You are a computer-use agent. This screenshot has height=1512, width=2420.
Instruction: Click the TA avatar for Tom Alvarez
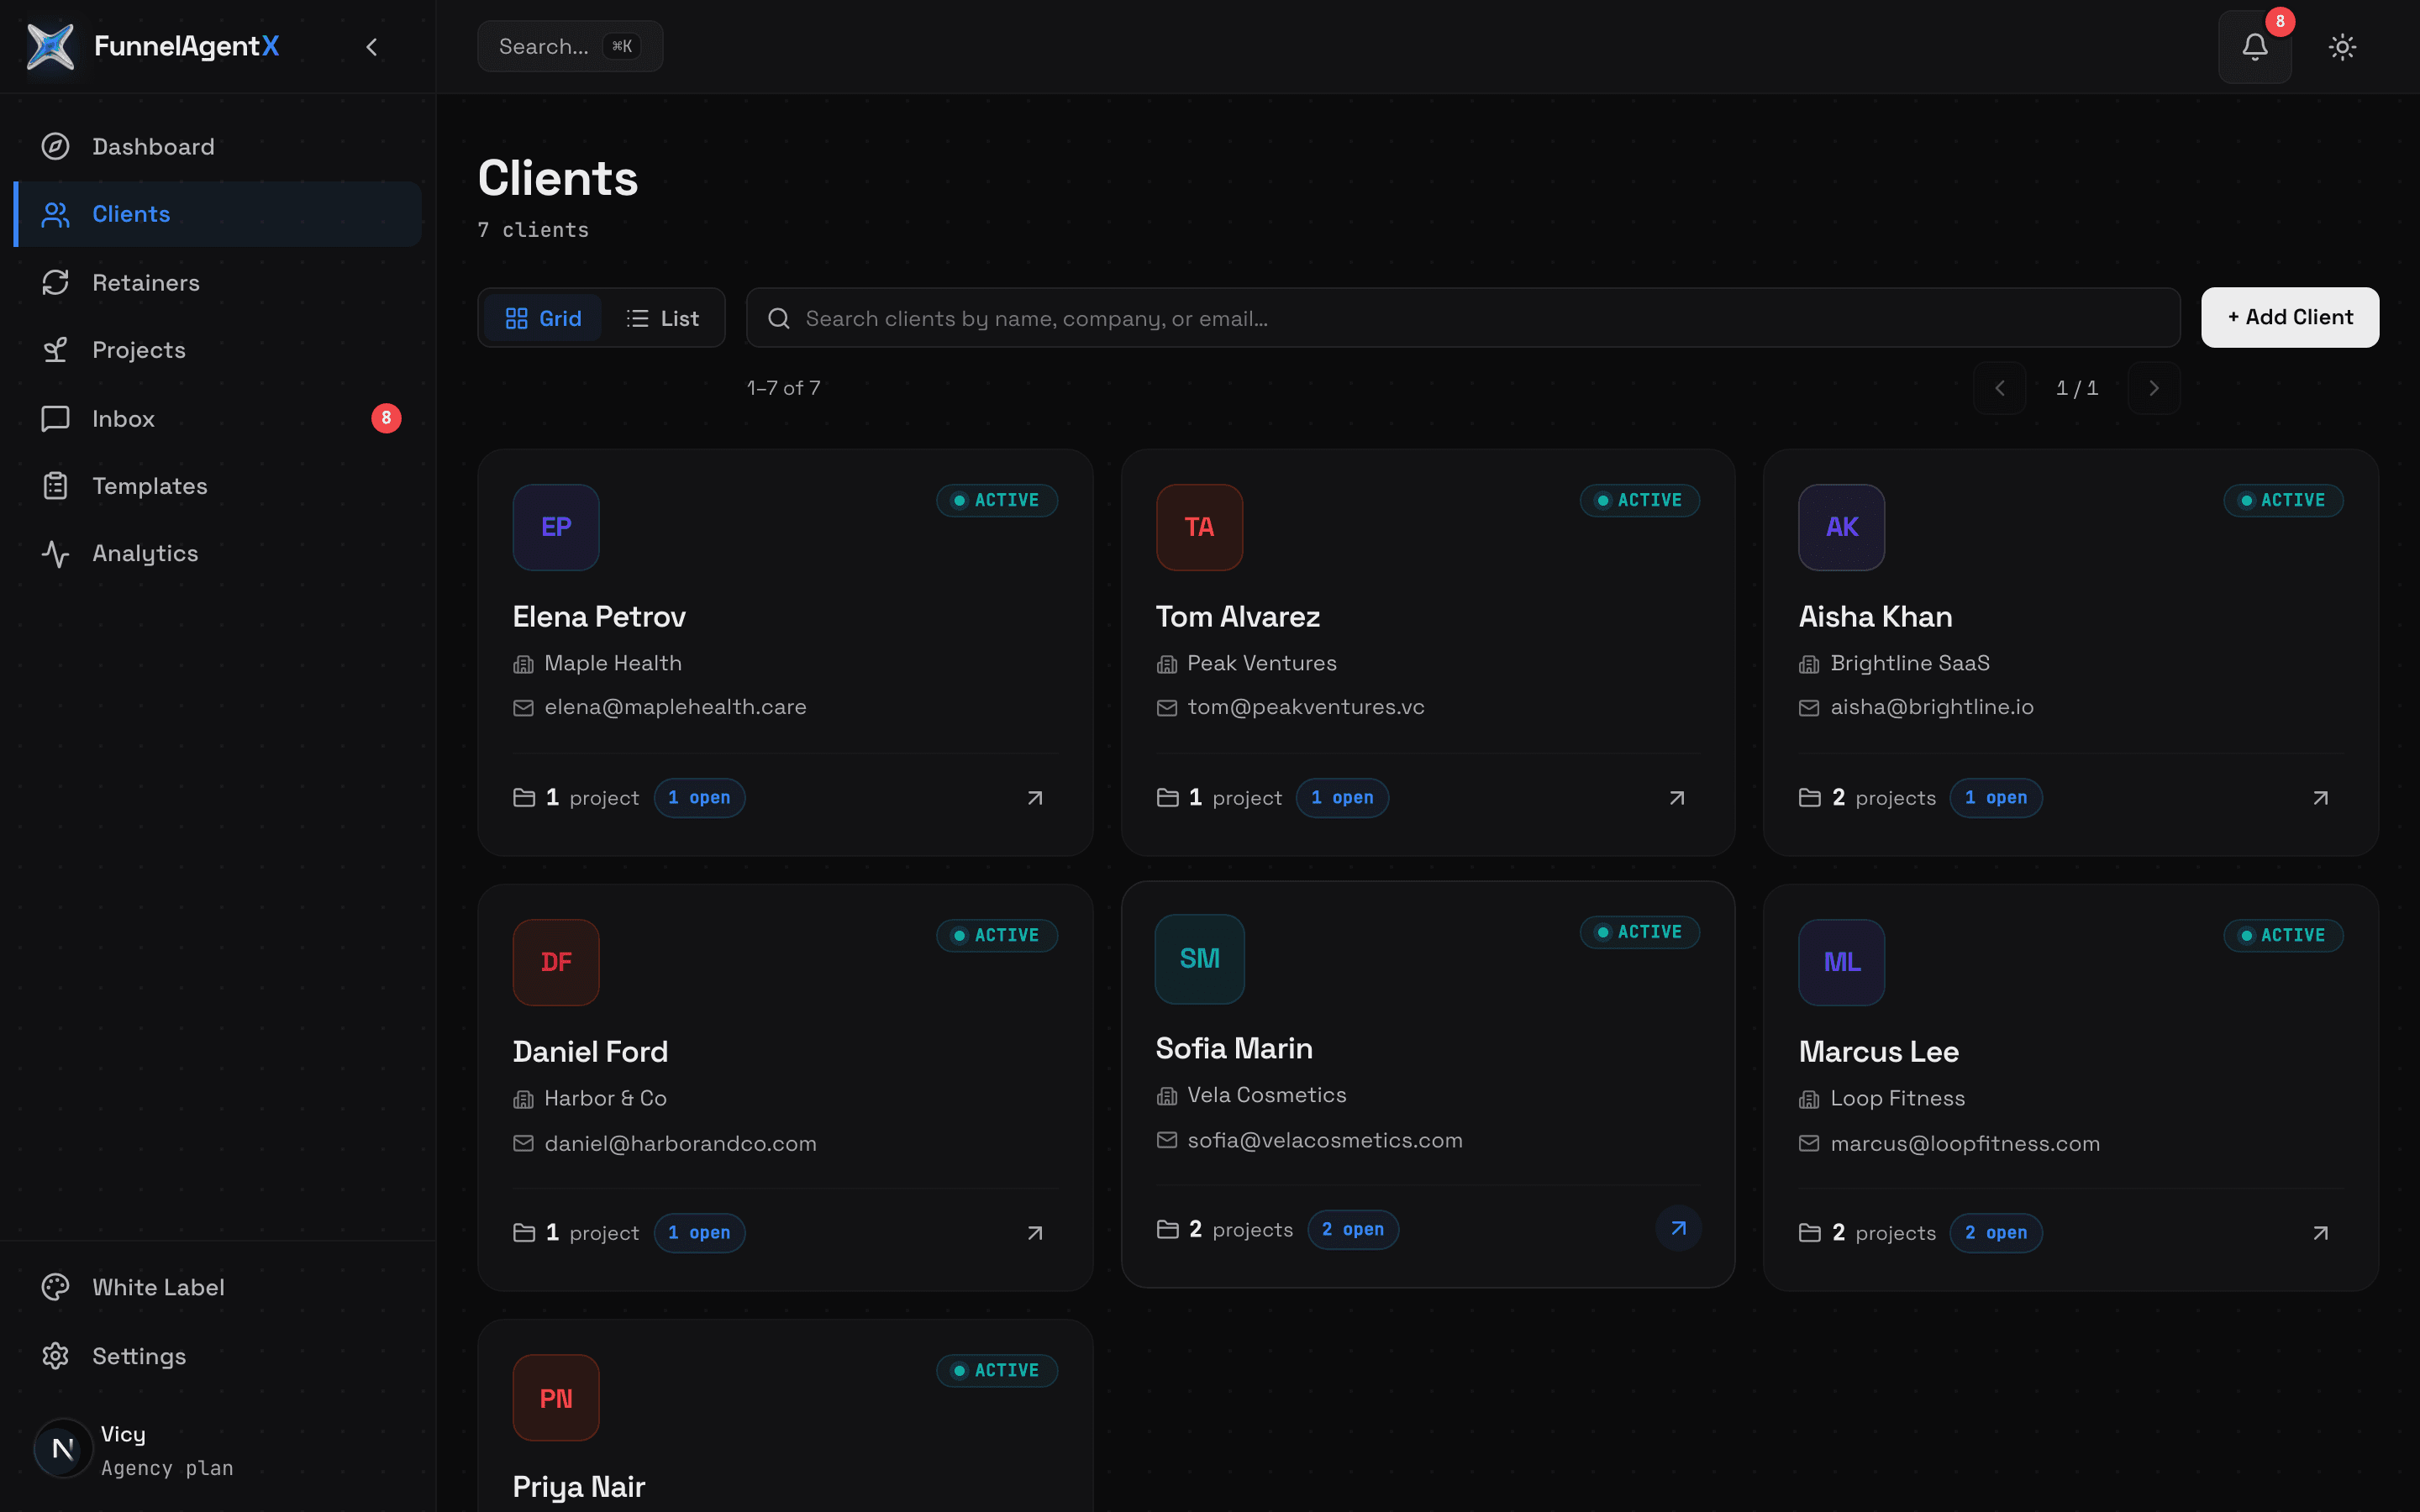[1199, 527]
